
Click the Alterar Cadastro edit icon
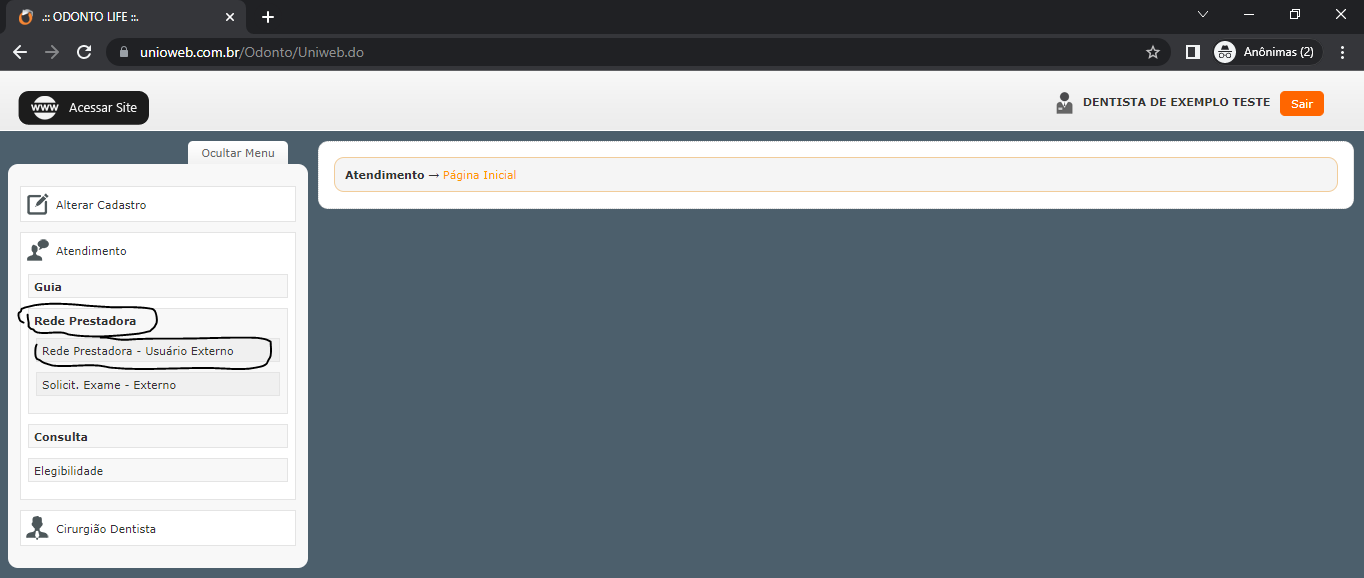click(38, 204)
